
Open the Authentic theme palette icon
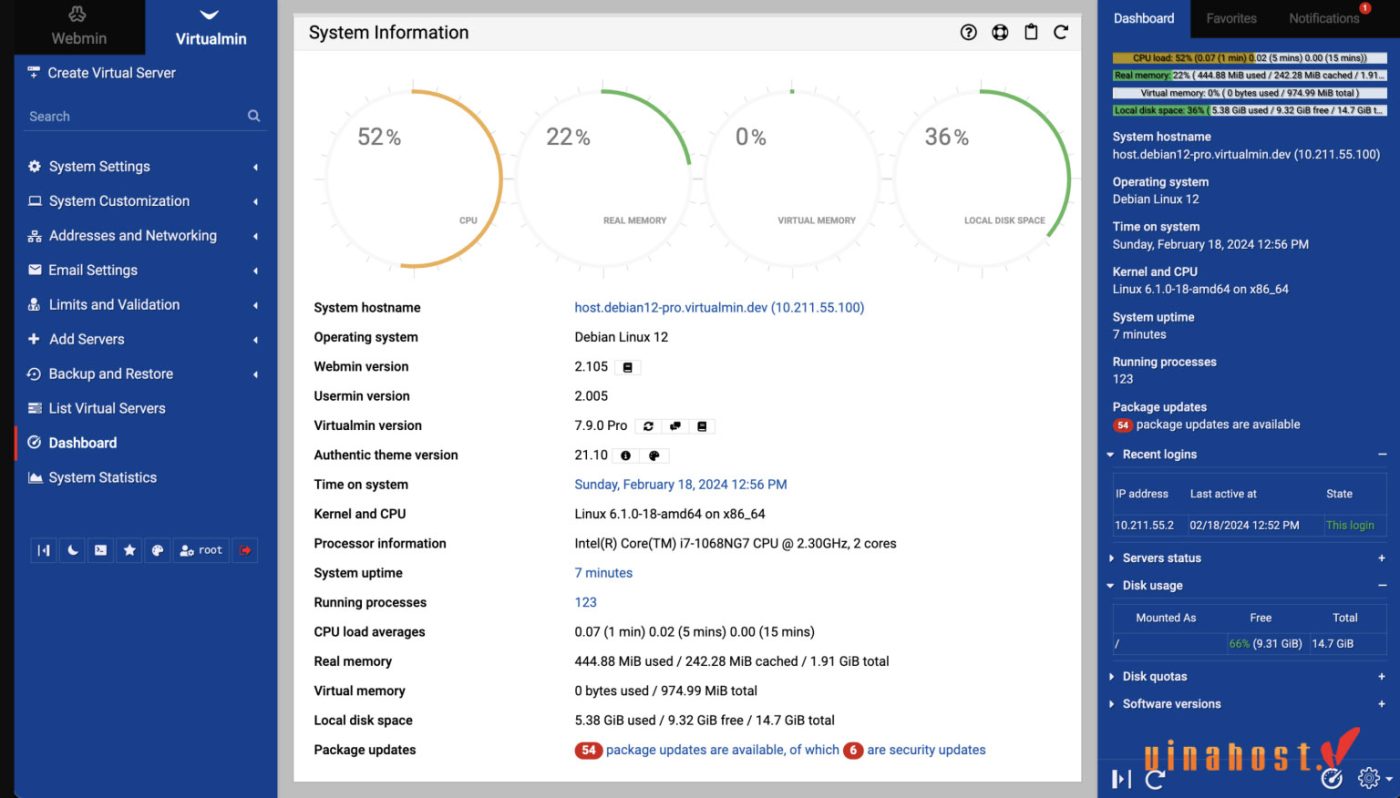pos(655,455)
